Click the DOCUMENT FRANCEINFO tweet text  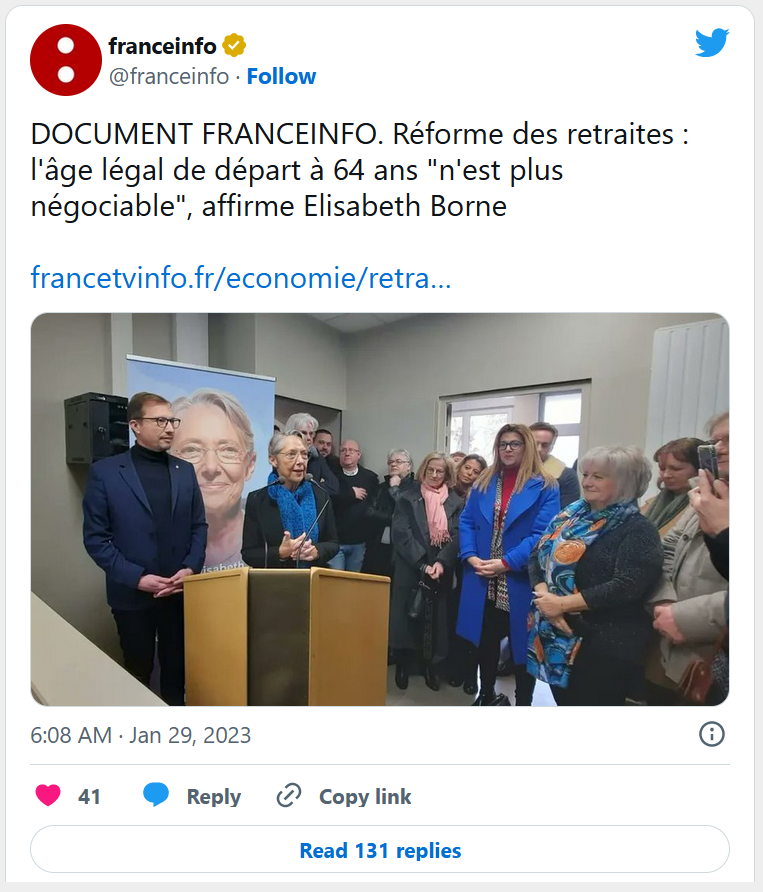coord(360,170)
